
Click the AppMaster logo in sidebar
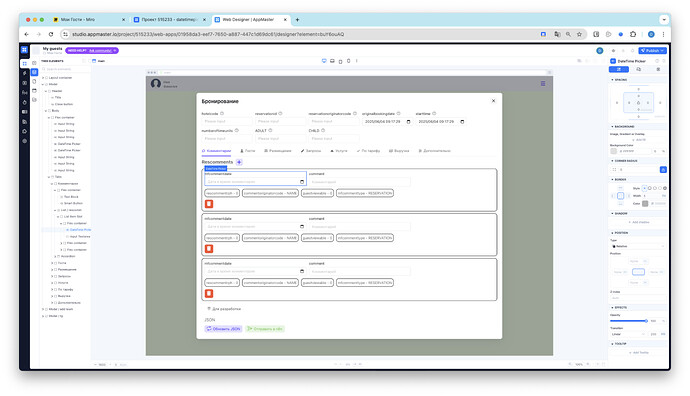(24, 50)
